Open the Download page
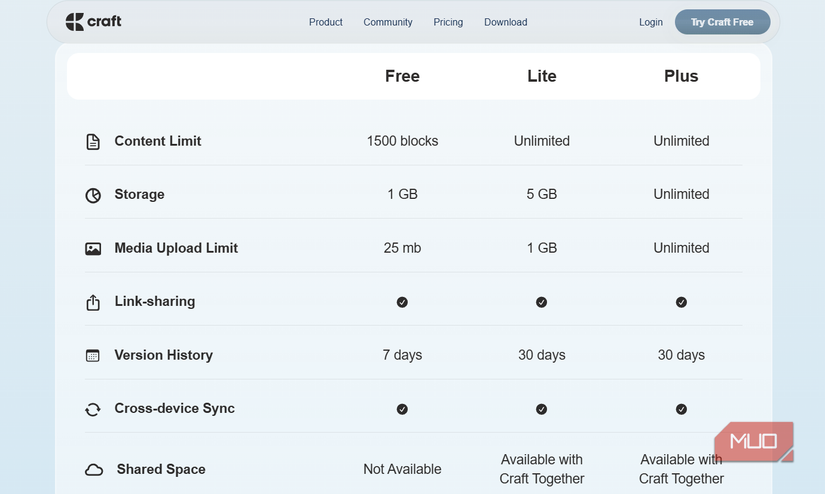This screenshot has height=494, width=825. tap(506, 22)
